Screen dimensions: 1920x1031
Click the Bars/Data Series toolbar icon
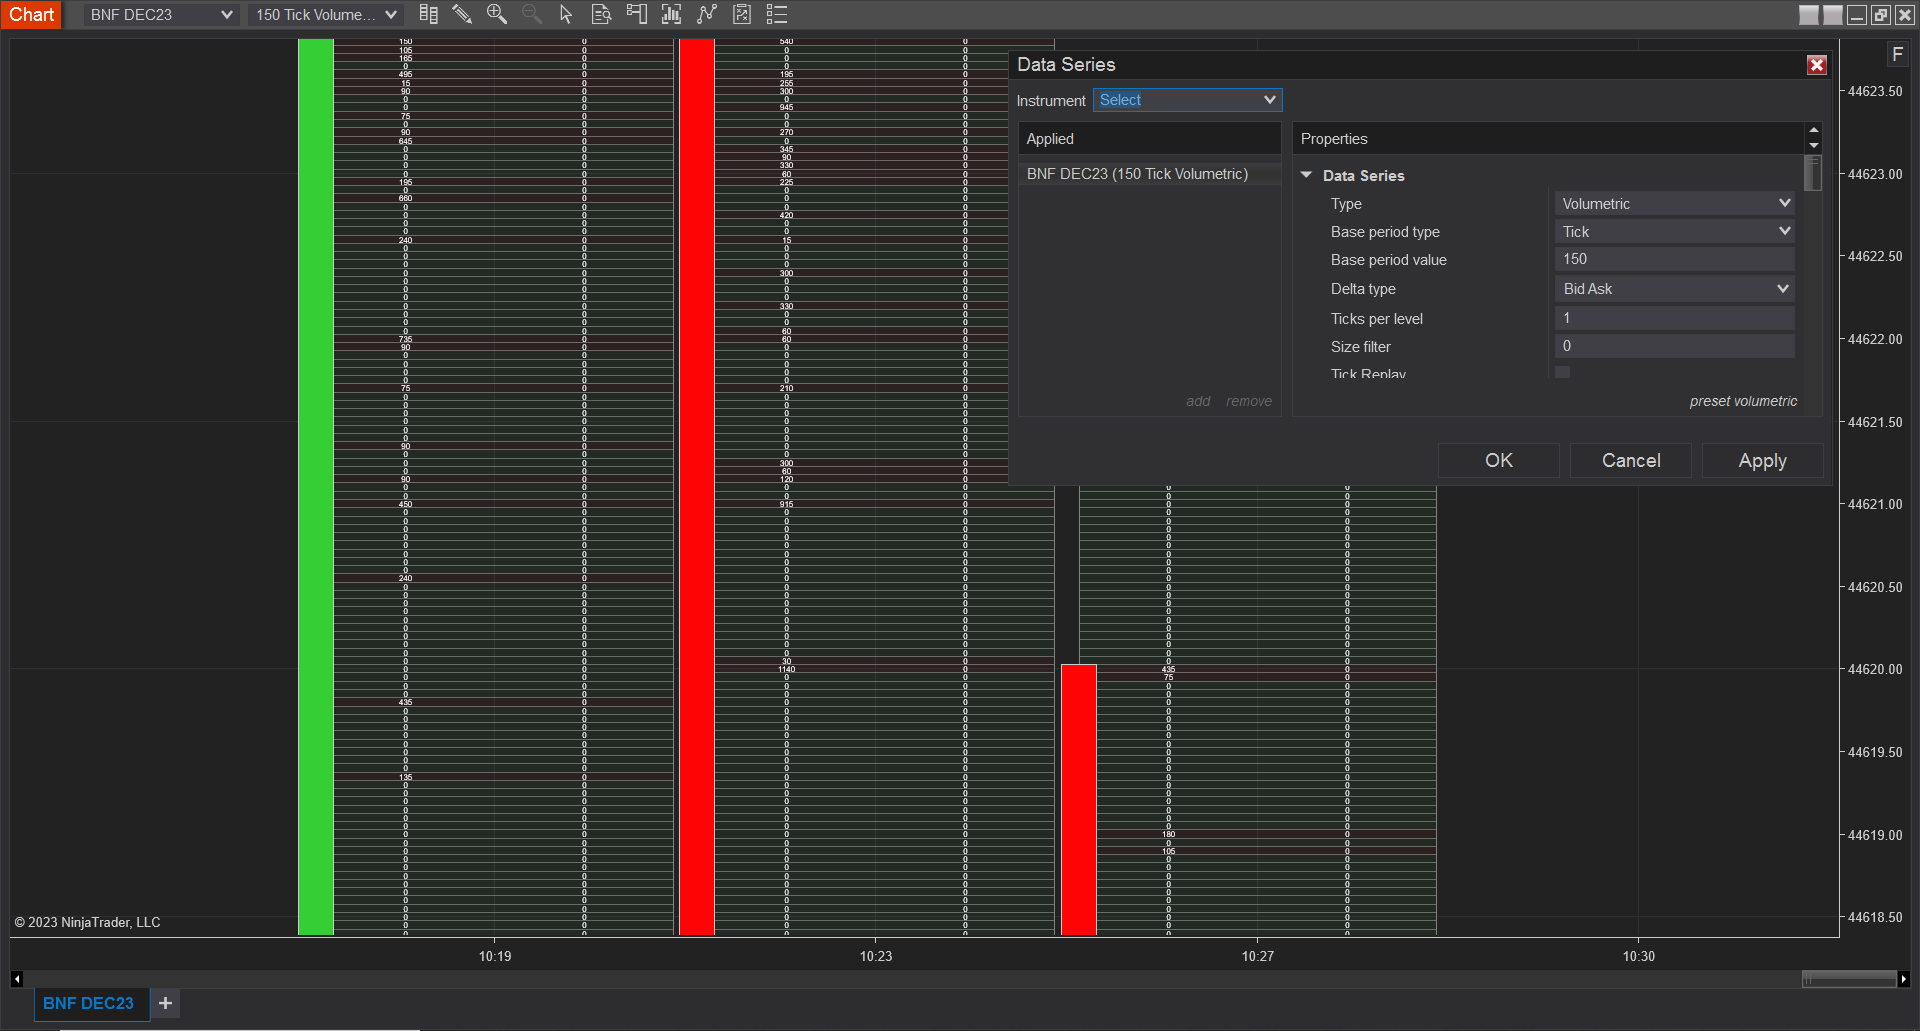click(428, 14)
